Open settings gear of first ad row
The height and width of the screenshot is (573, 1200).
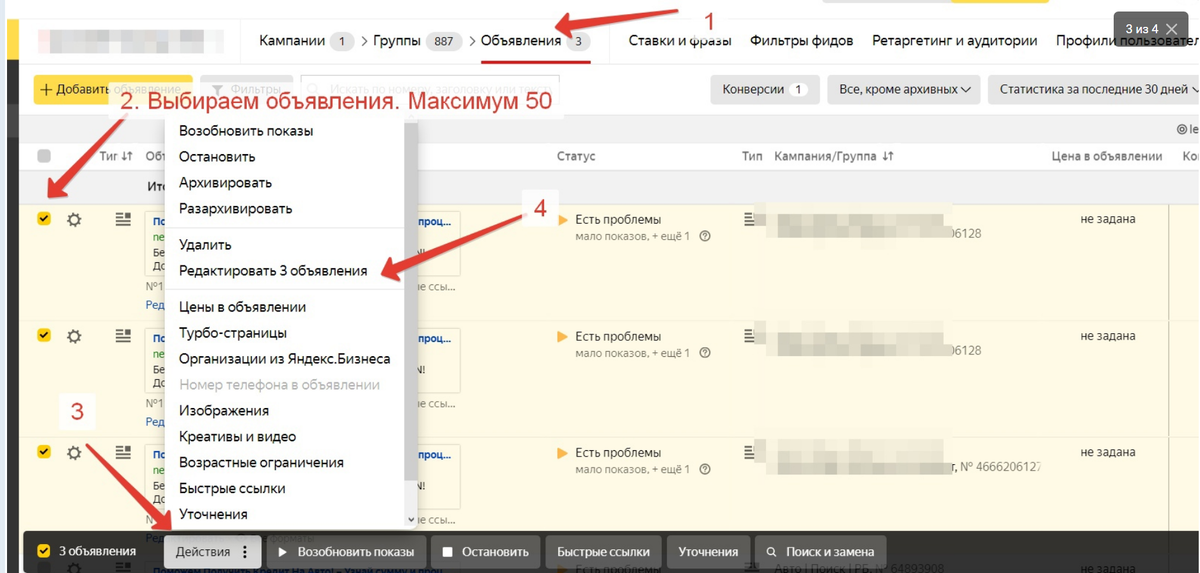(74, 219)
